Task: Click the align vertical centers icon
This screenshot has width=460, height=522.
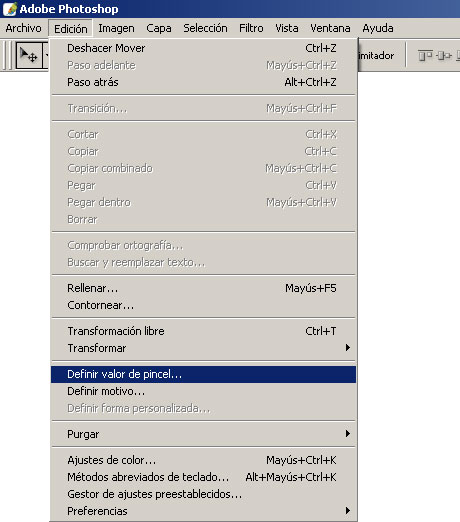Action: click(x=444, y=55)
